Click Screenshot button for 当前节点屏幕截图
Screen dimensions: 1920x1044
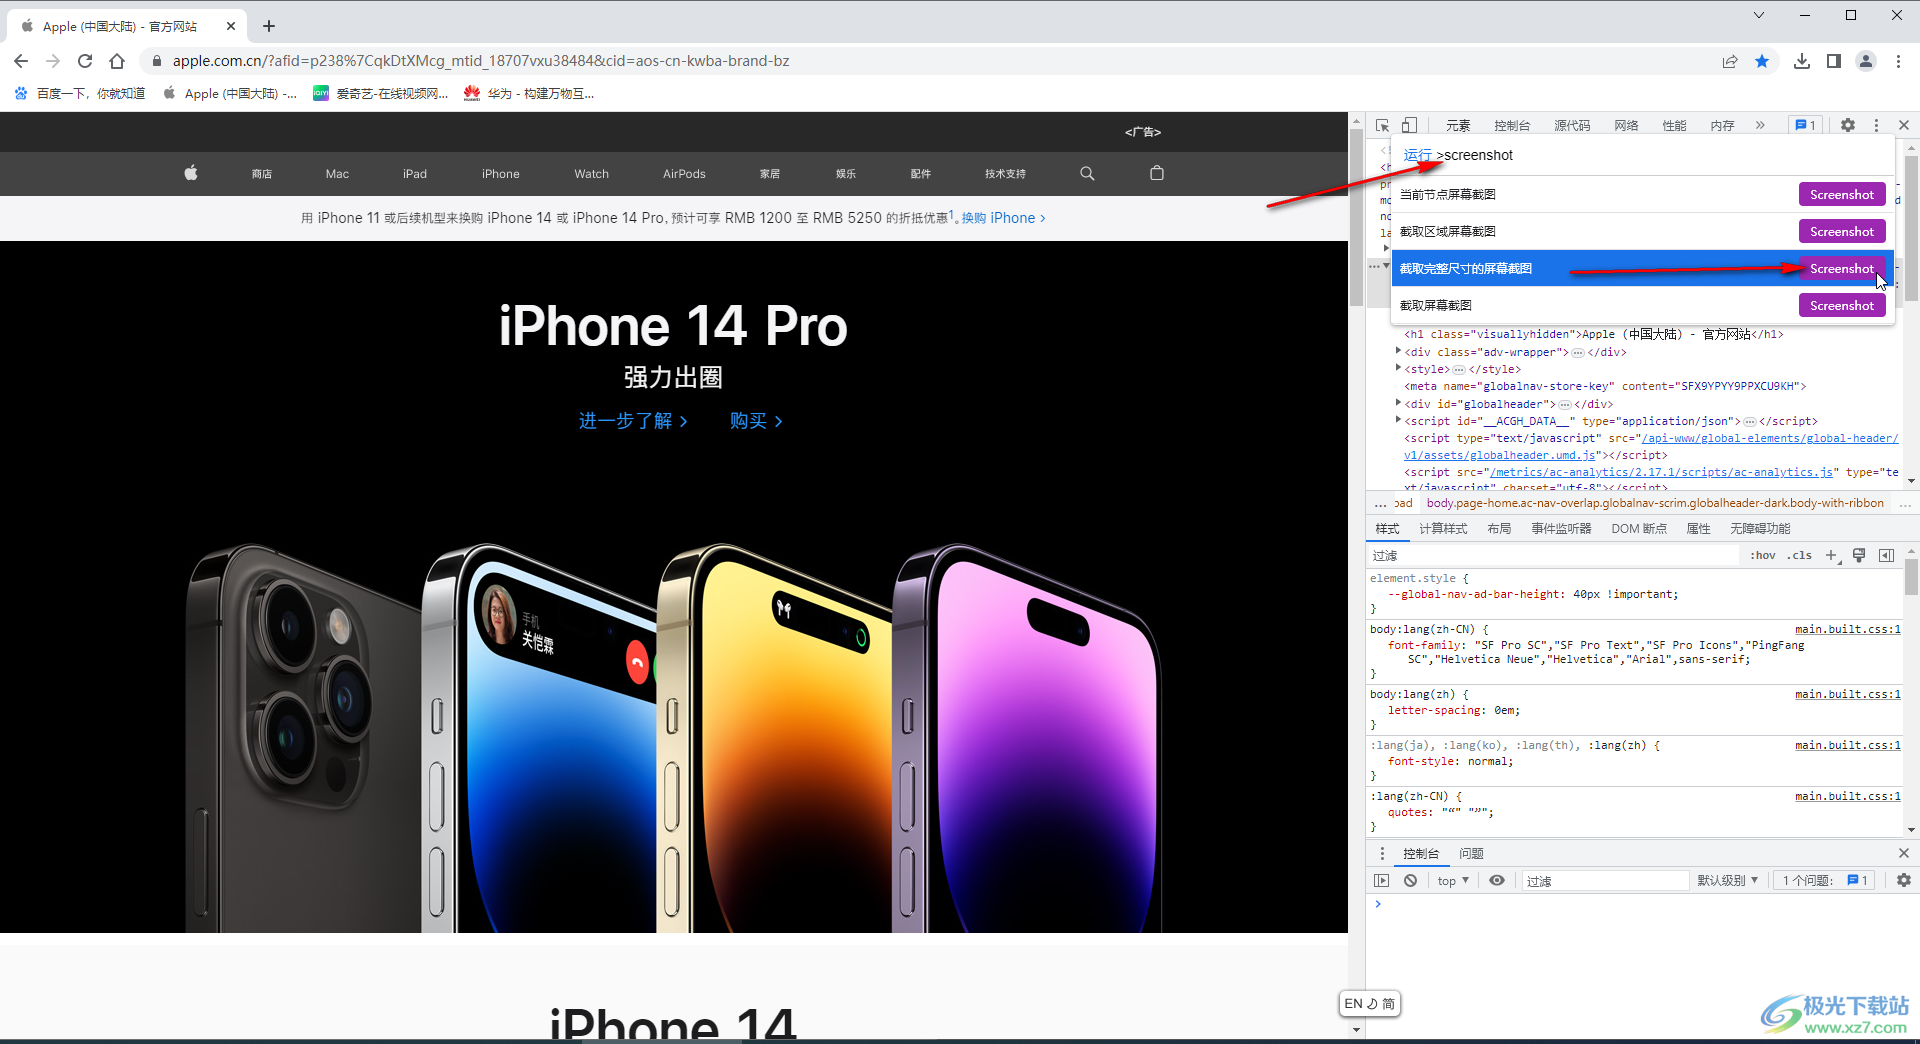(x=1842, y=194)
